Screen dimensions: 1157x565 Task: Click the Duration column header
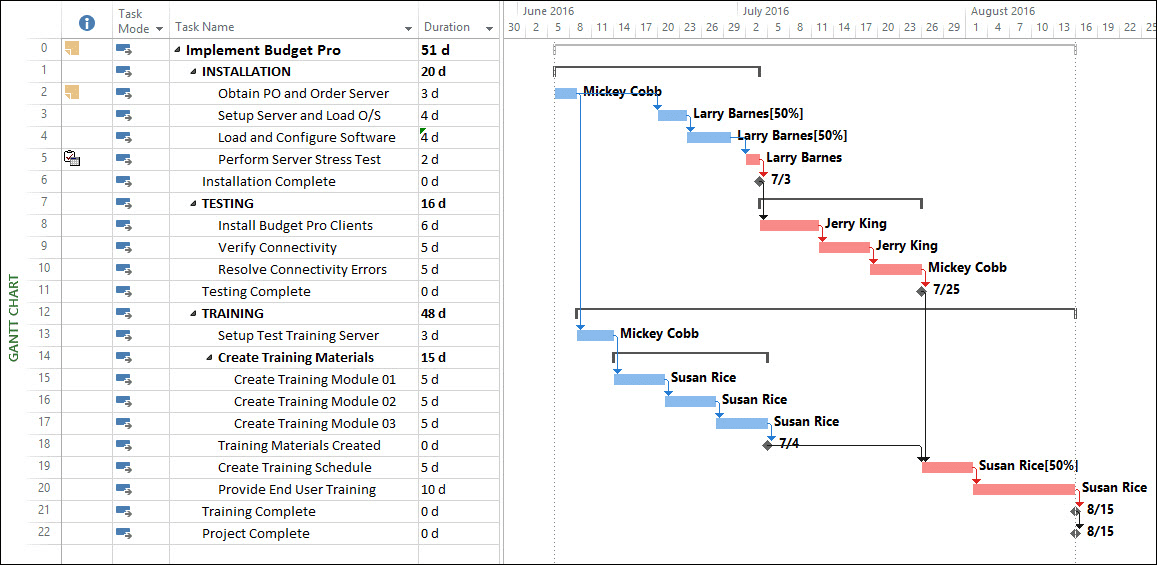(459, 20)
